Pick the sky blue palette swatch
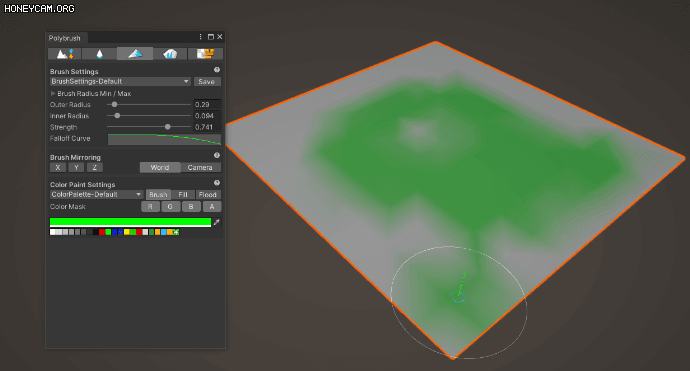This screenshot has height=371, width=690. point(164,232)
